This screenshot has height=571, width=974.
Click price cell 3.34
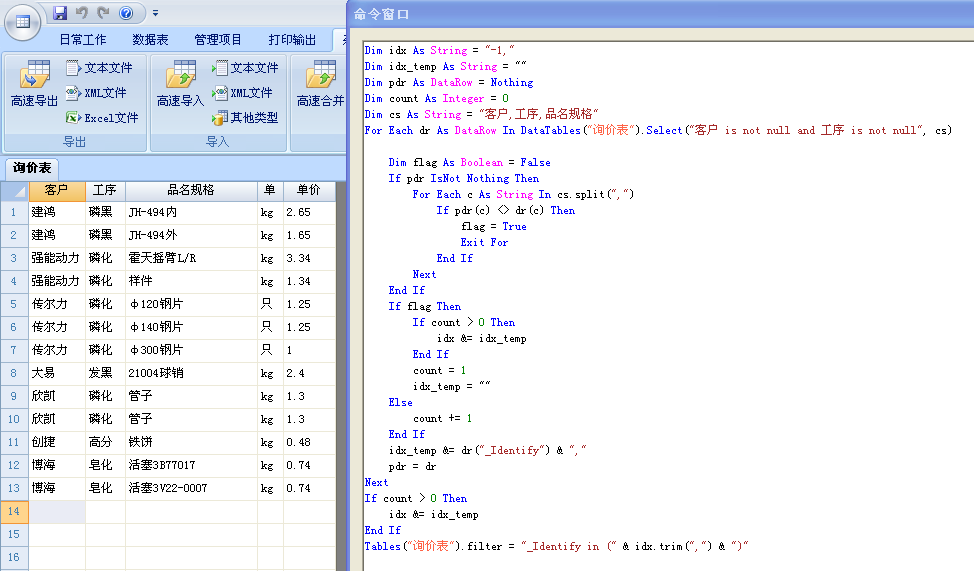[309, 258]
